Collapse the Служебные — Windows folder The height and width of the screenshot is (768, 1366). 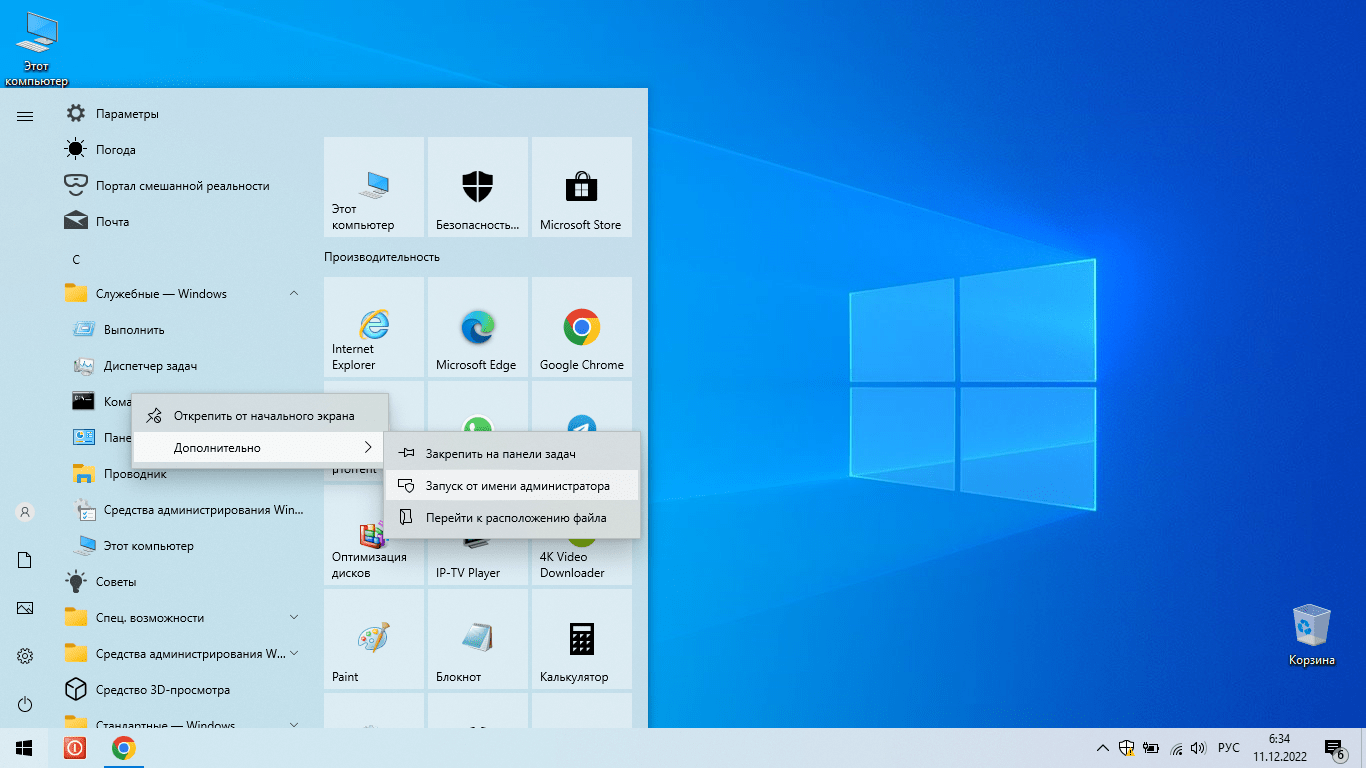[294, 294]
